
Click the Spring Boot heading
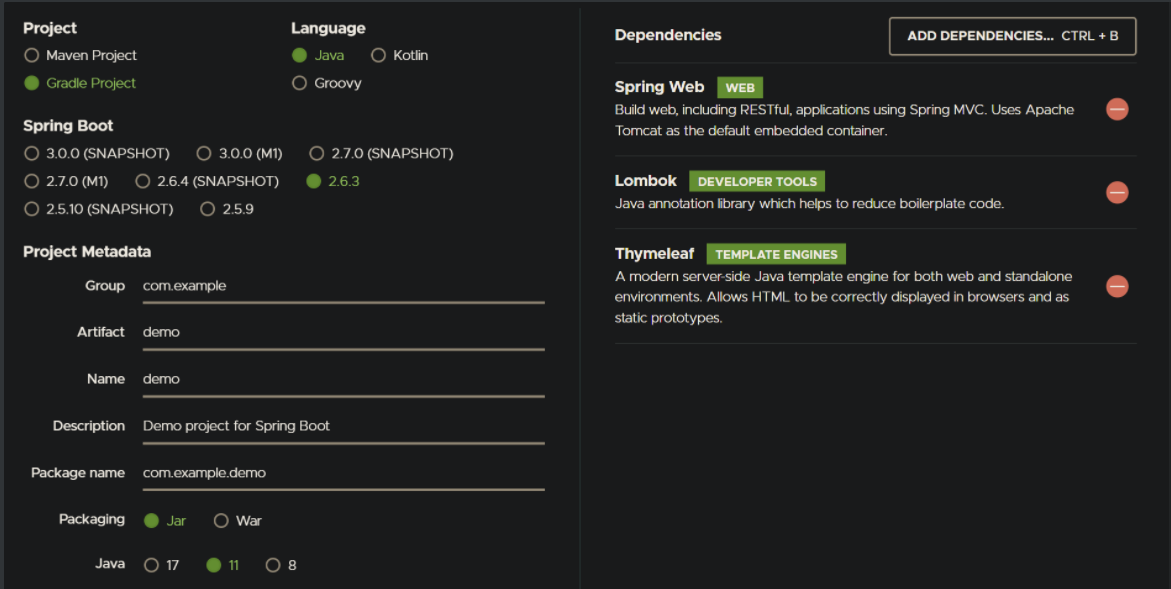coord(68,125)
